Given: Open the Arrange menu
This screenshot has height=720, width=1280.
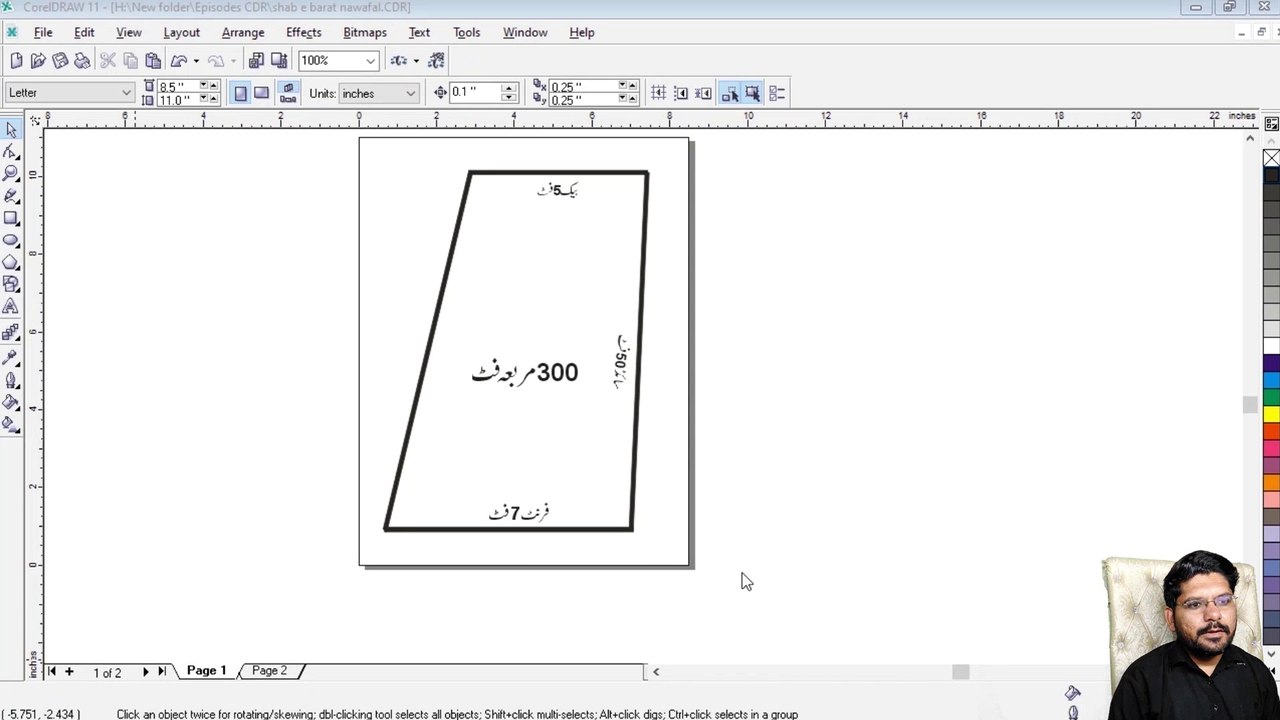Looking at the screenshot, I should coord(243,33).
